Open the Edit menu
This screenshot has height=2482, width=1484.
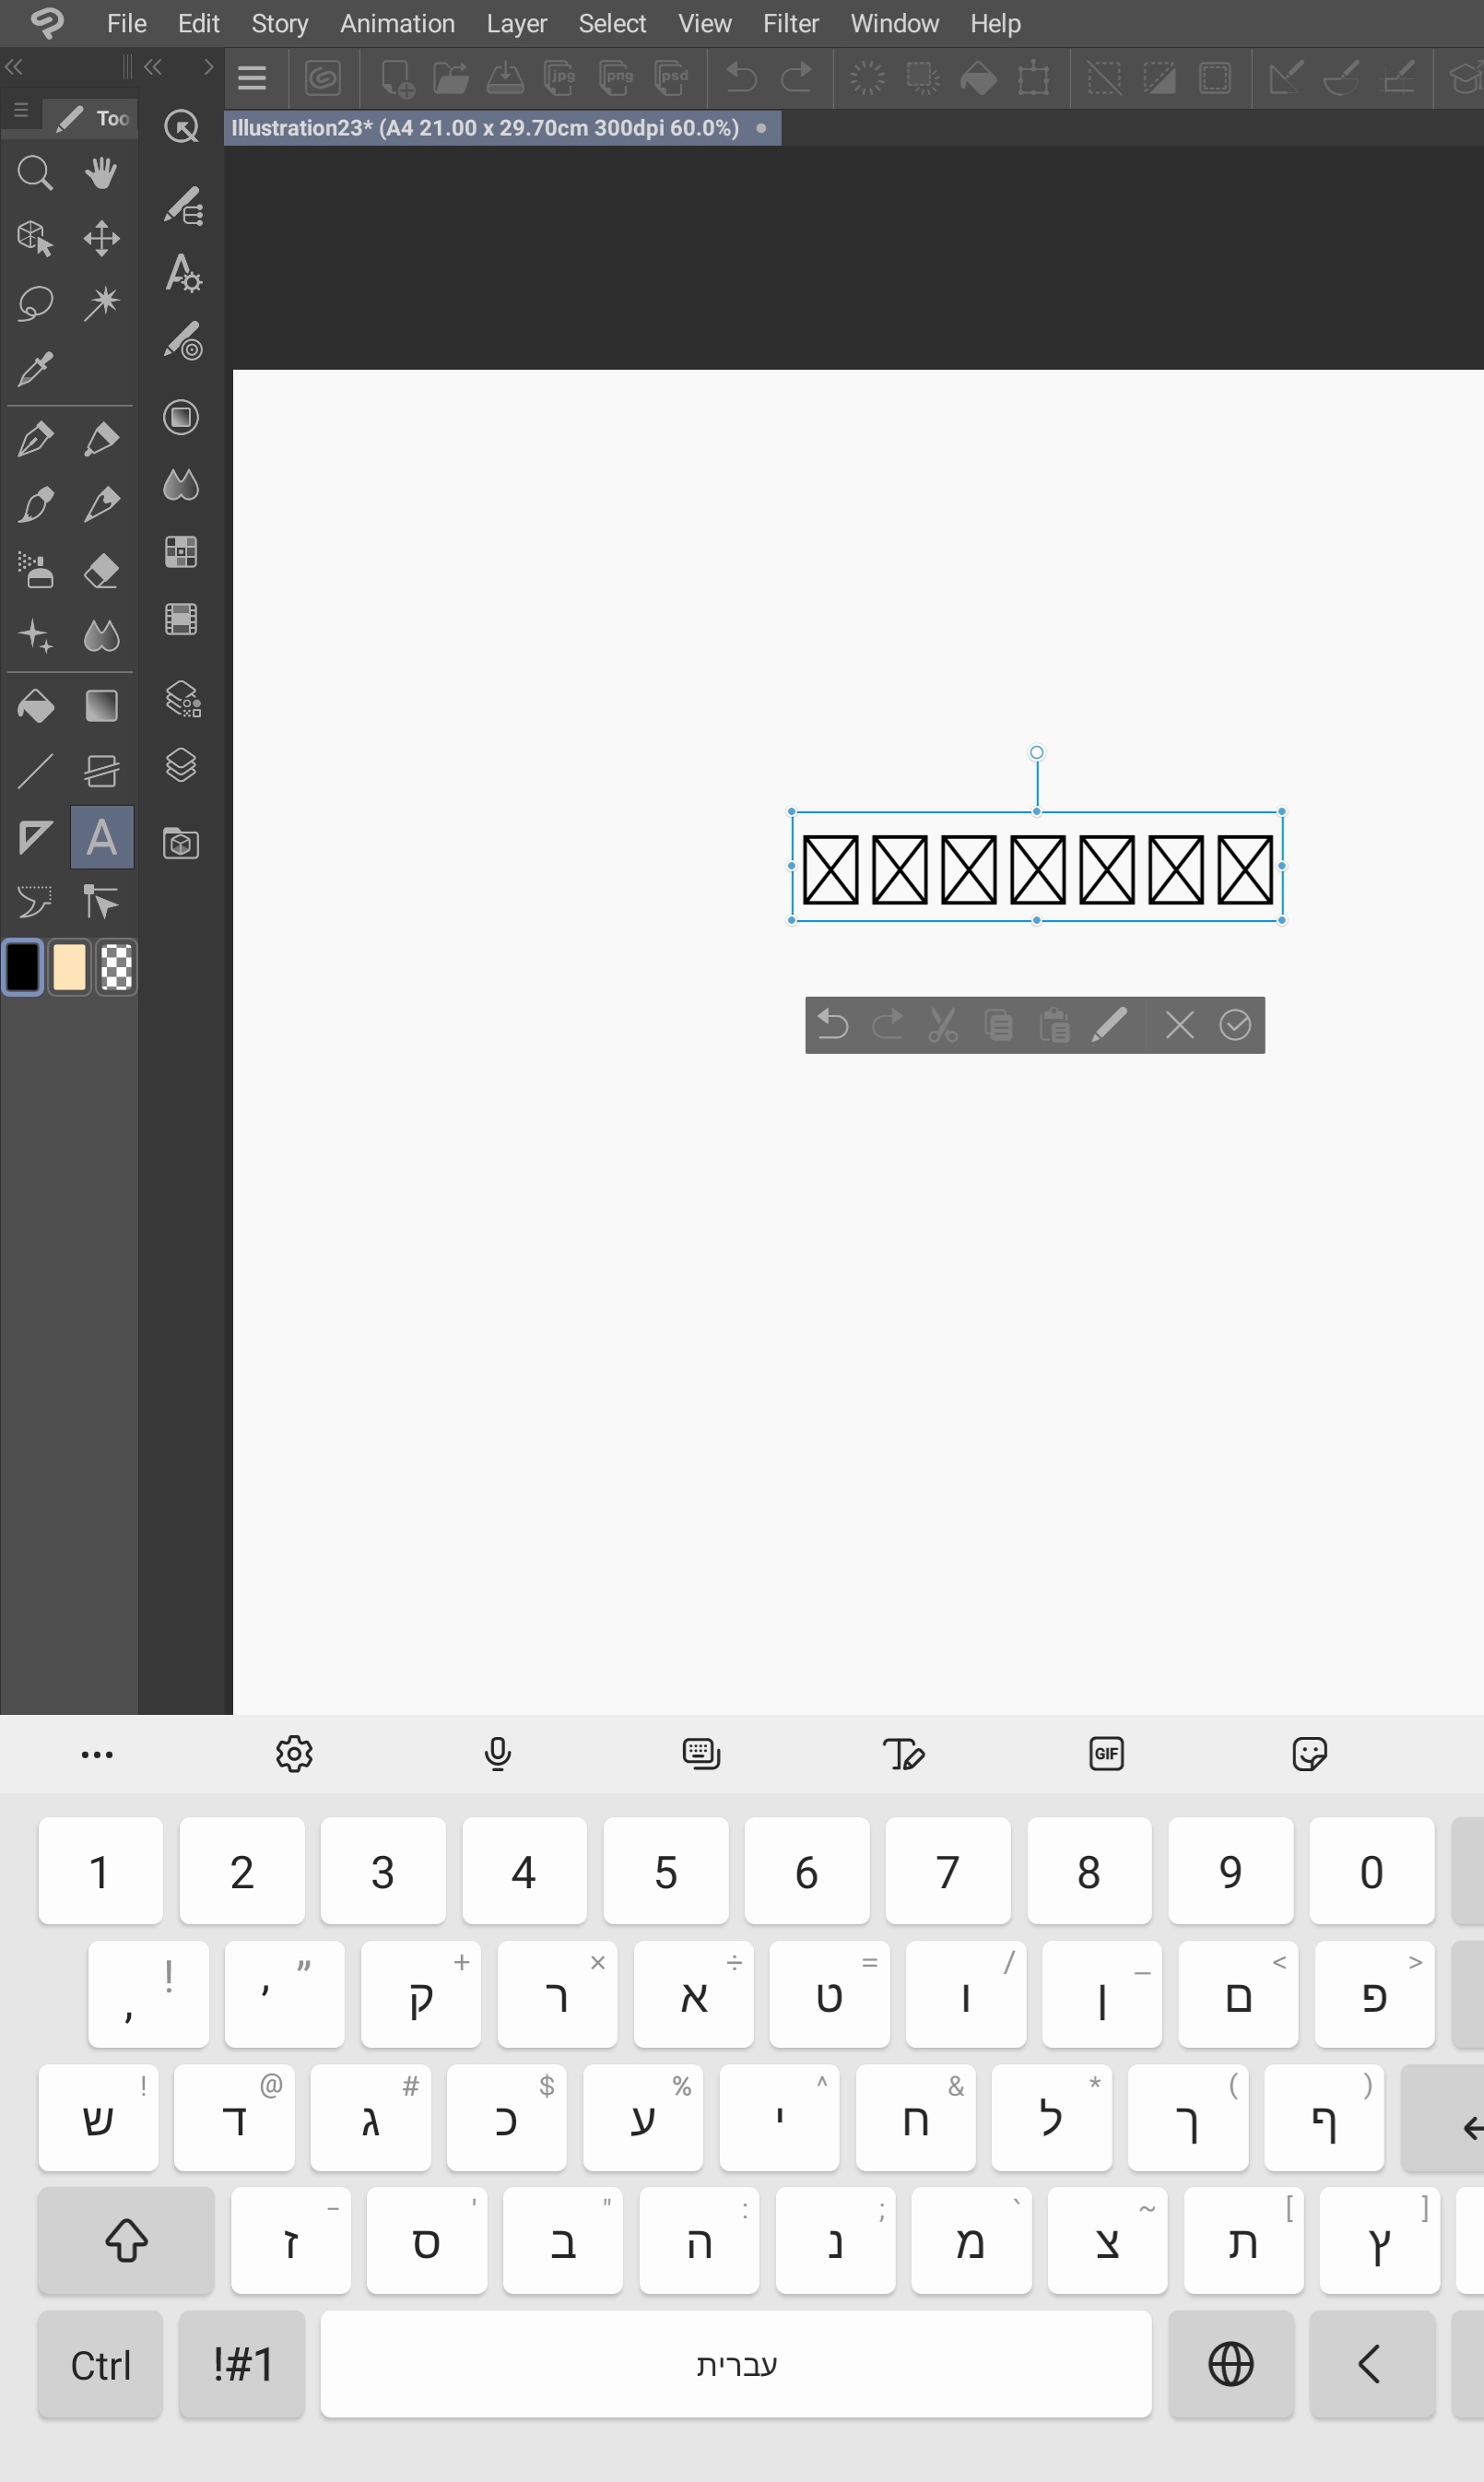click(x=198, y=23)
